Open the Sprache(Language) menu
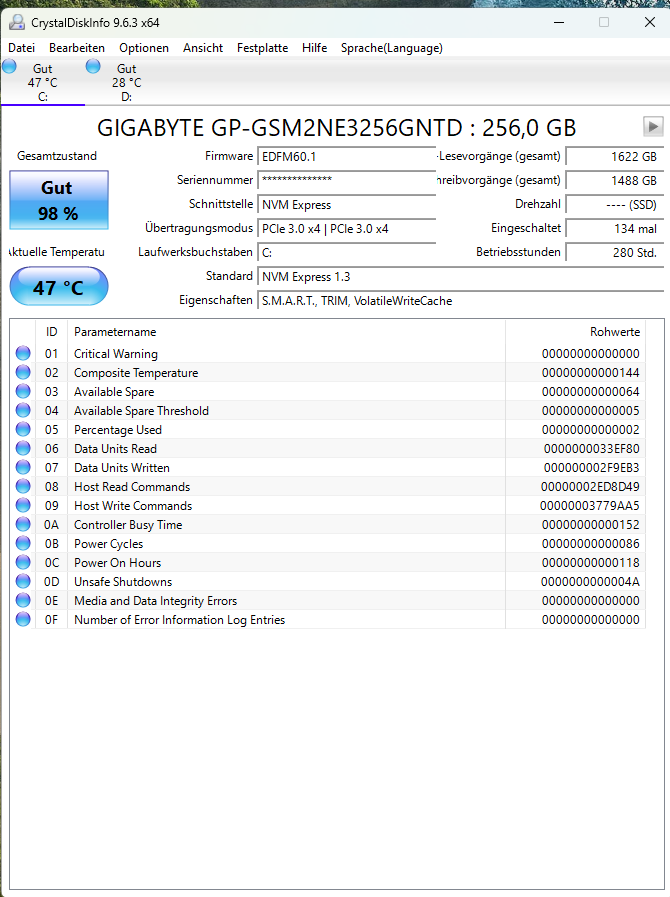 click(391, 48)
